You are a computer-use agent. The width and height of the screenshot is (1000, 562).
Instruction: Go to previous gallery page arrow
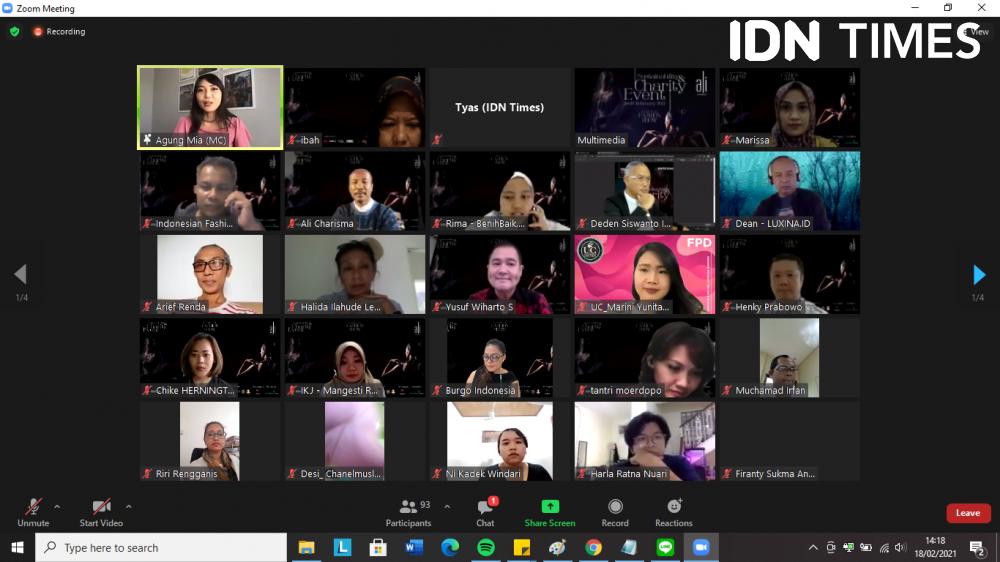pos(20,274)
